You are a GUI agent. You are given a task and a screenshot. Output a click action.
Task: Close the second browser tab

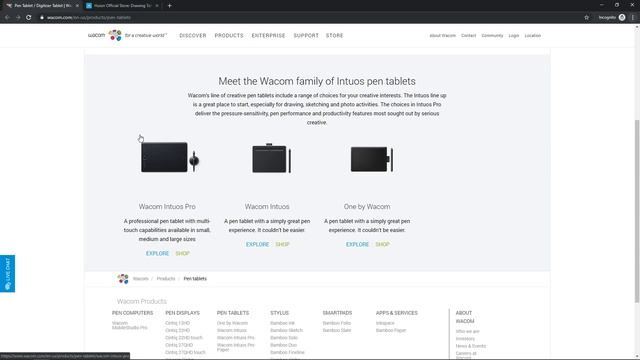point(157,6)
